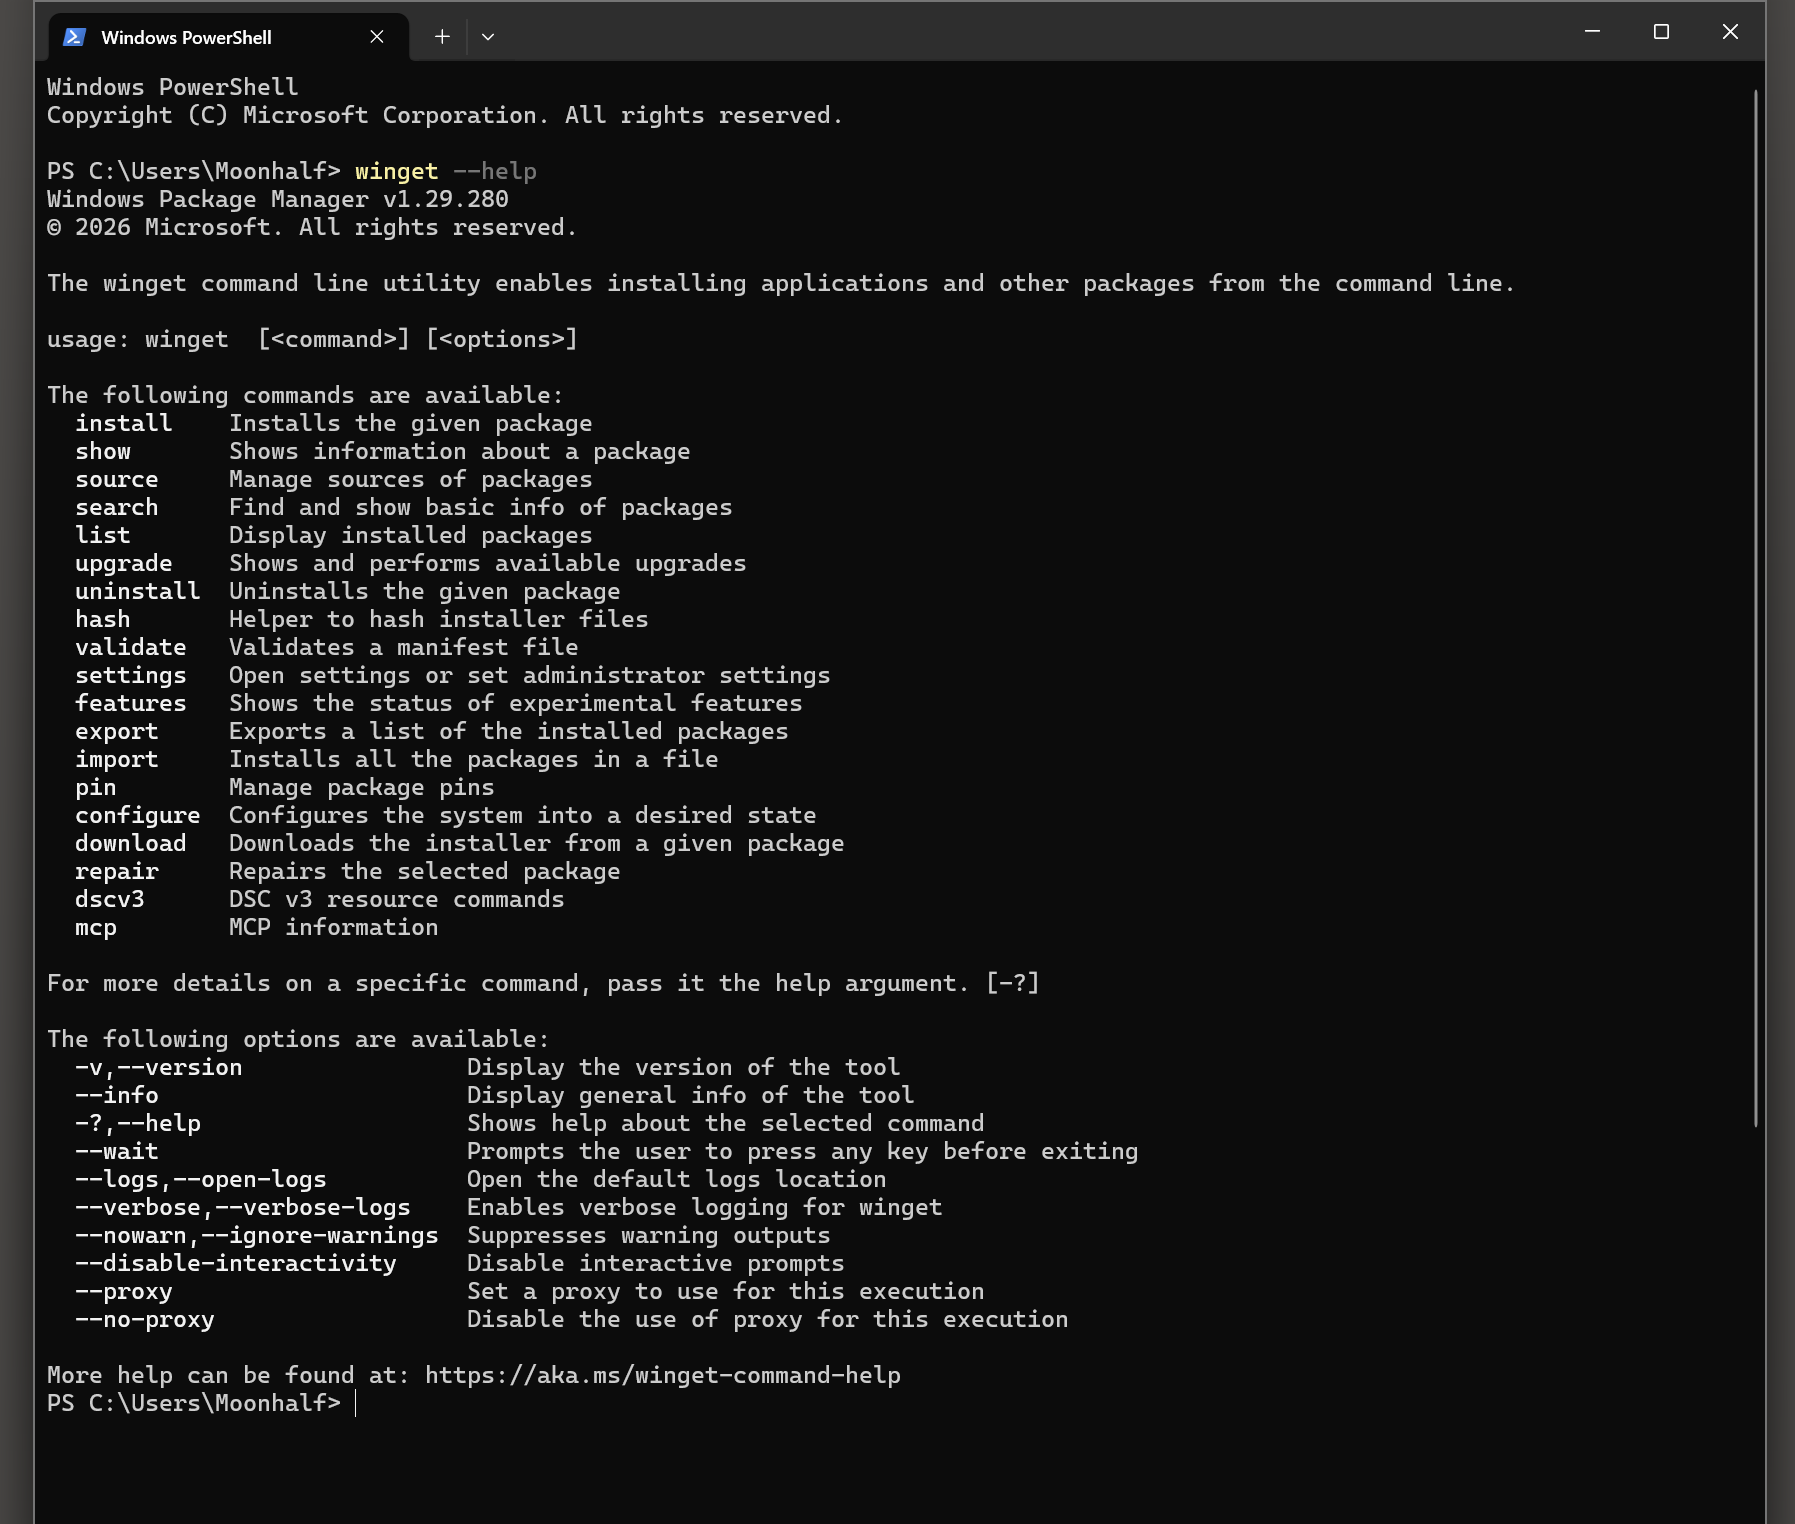Click 'Repairs the selected package' description
Image resolution: width=1795 pixels, height=1524 pixels.
(x=425, y=871)
